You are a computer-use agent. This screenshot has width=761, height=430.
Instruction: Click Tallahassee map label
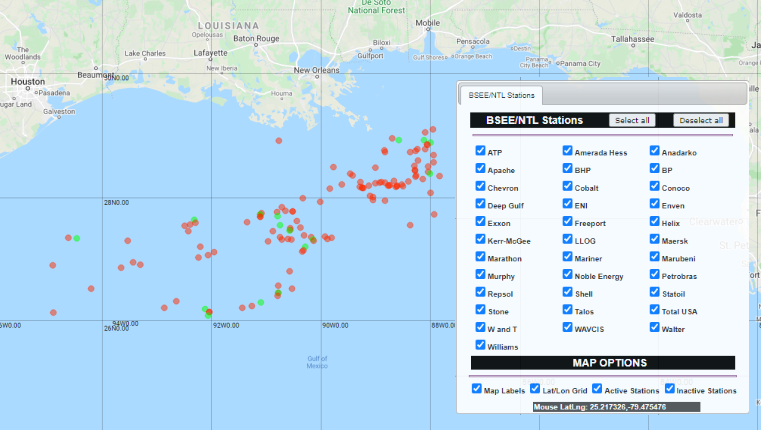(x=632, y=39)
